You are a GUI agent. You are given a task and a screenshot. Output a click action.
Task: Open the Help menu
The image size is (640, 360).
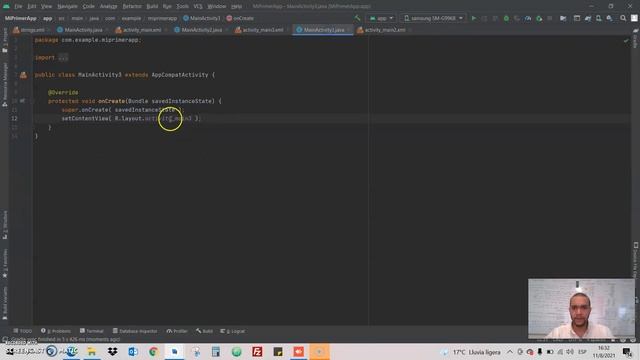[x=236, y=6]
